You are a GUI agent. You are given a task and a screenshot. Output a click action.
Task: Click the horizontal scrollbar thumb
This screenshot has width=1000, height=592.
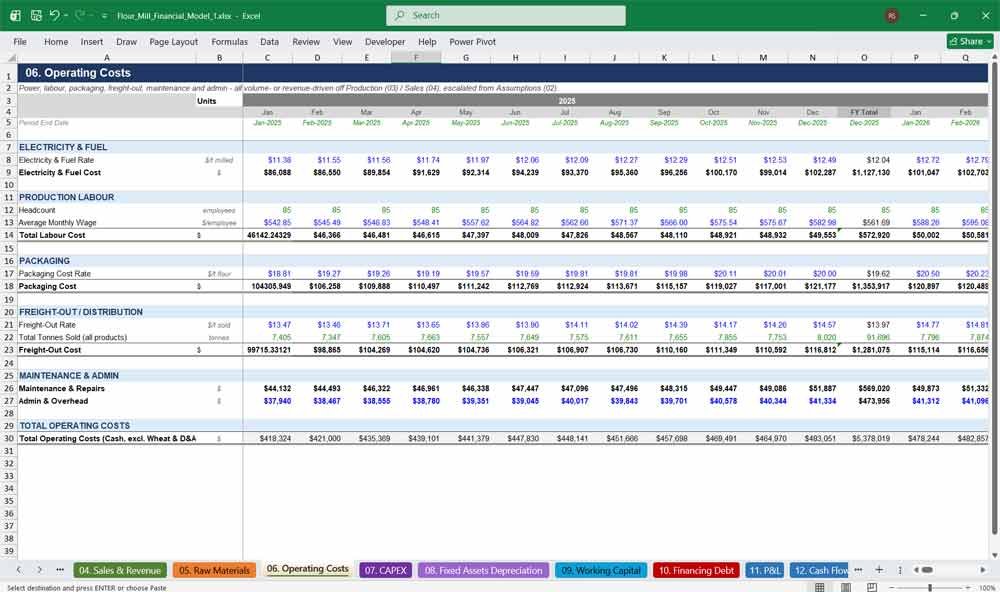[x=928, y=570]
